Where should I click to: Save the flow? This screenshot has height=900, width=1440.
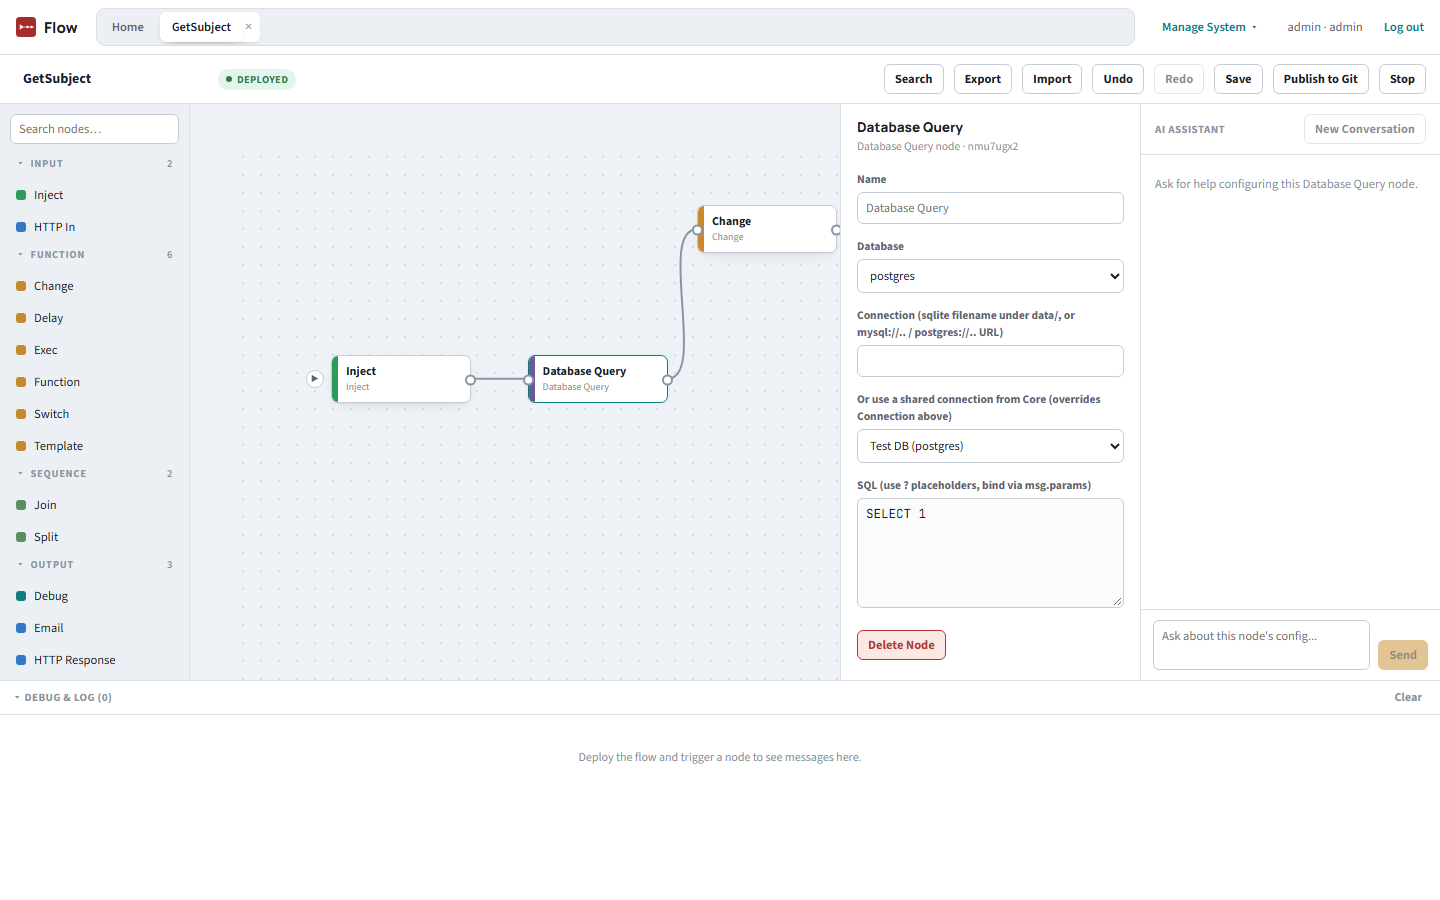[1238, 79]
